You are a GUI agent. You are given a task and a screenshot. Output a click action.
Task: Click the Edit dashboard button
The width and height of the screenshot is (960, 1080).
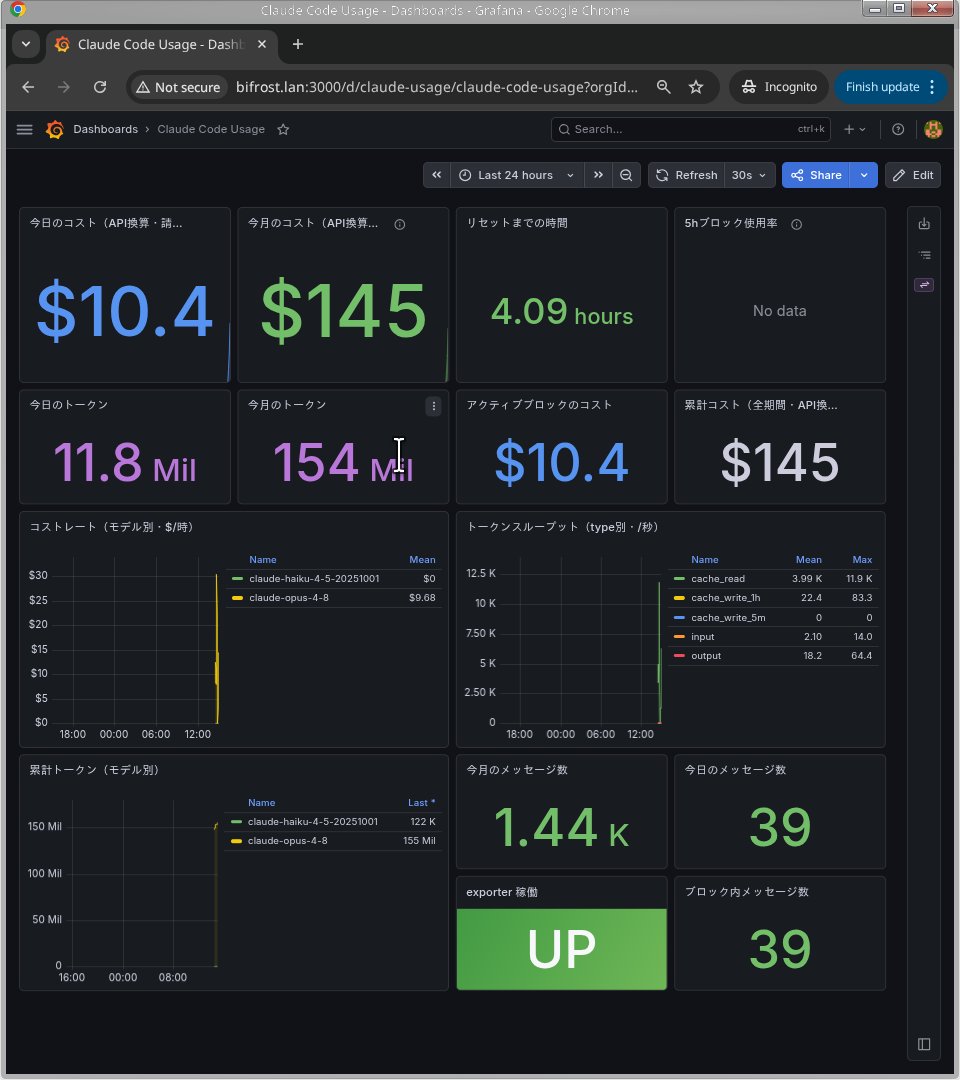pos(913,175)
